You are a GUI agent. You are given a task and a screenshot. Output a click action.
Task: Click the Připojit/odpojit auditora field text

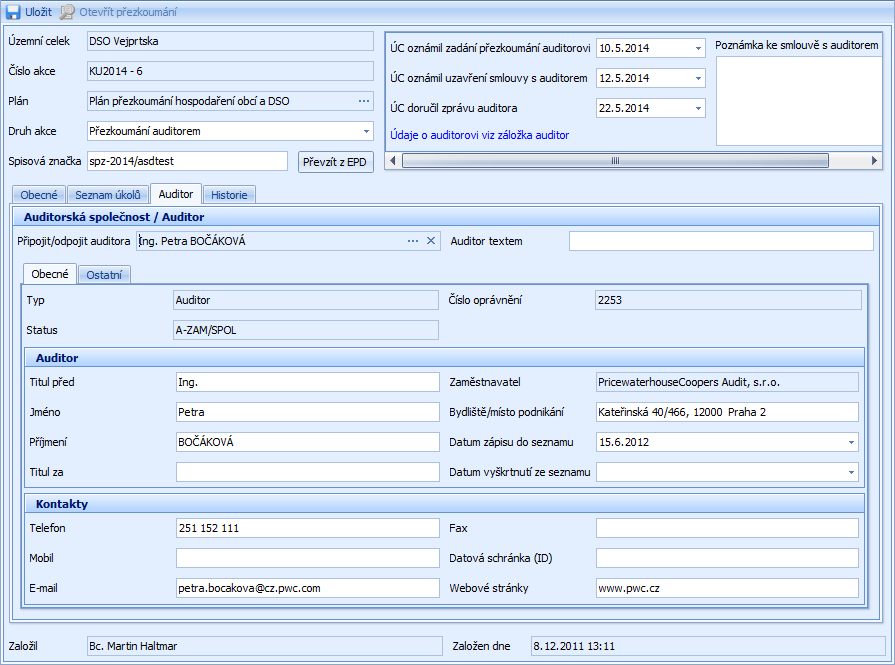coord(192,241)
